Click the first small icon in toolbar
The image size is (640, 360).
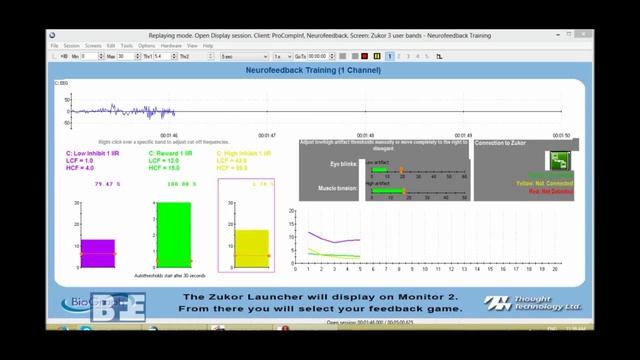coord(54,56)
